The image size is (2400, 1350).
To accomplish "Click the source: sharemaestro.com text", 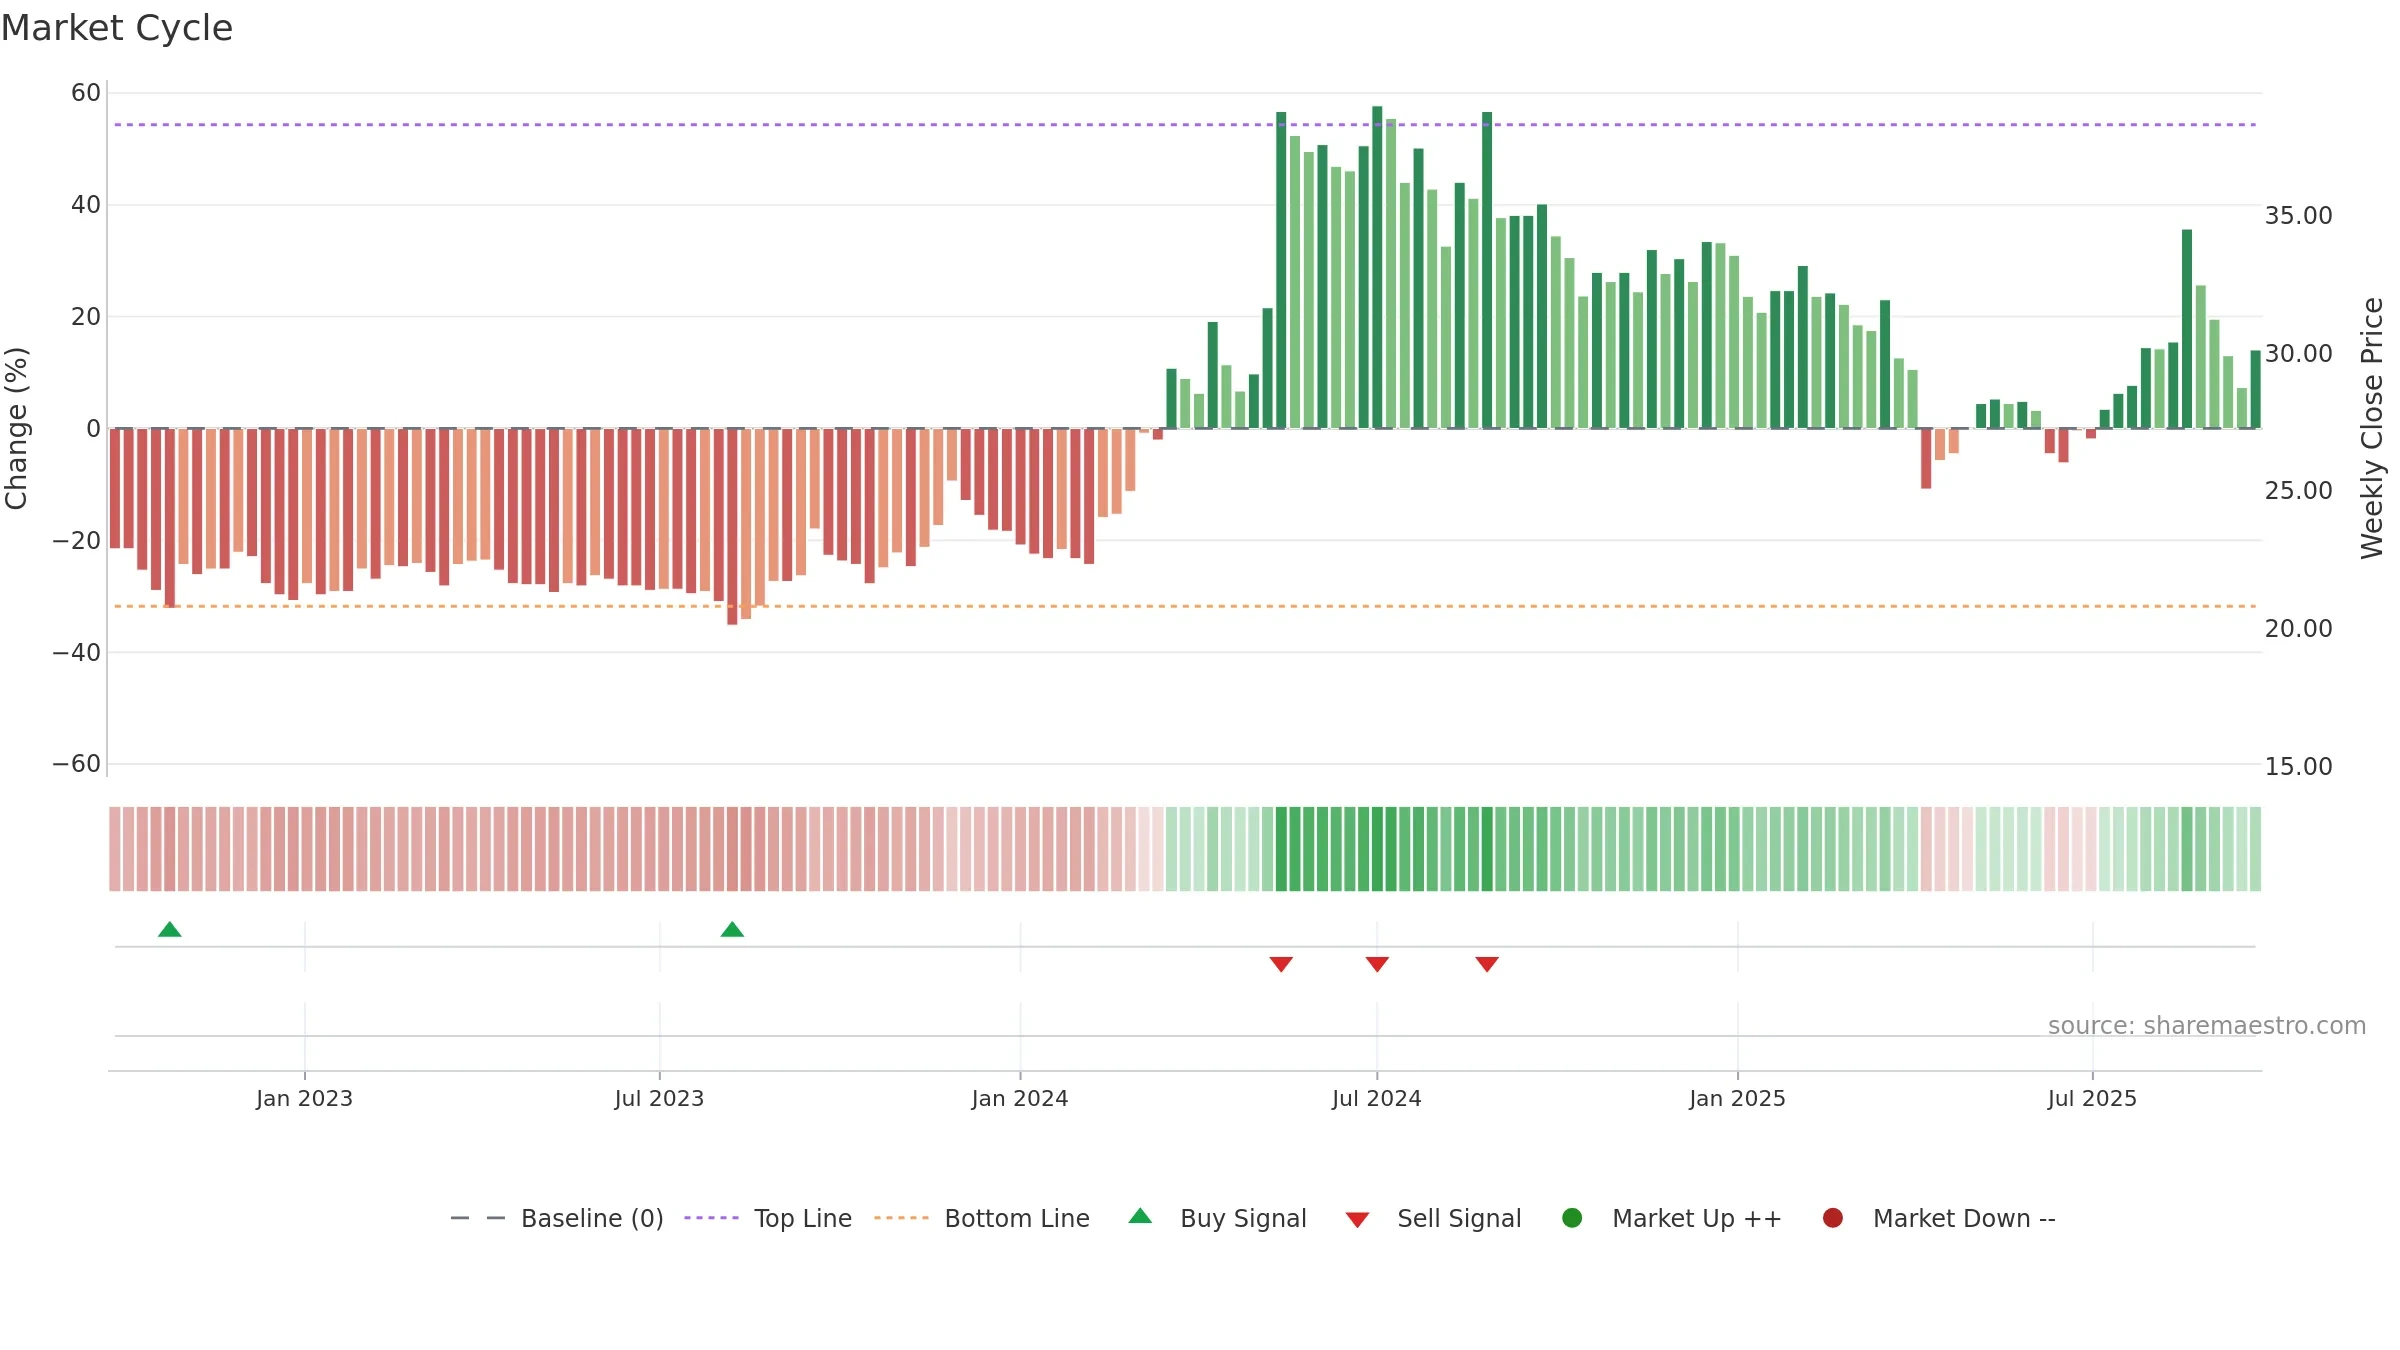I will [x=2207, y=1026].
